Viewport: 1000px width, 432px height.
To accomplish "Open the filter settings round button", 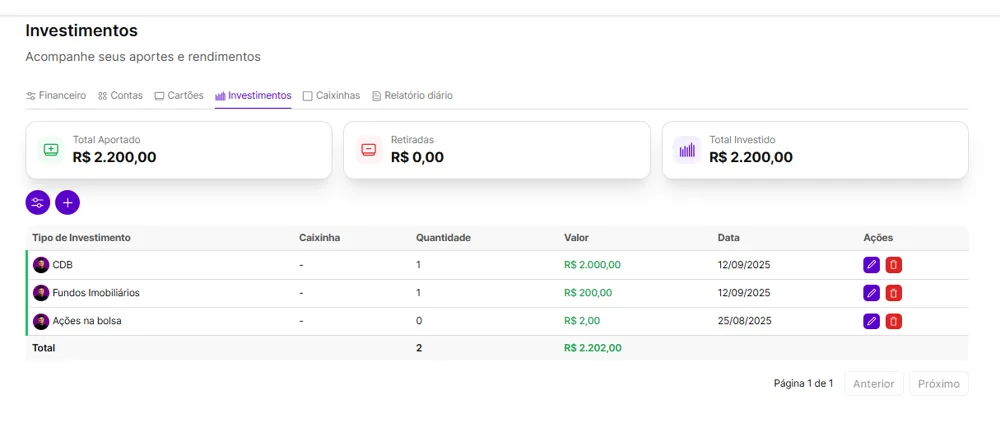I will pos(38,202).
